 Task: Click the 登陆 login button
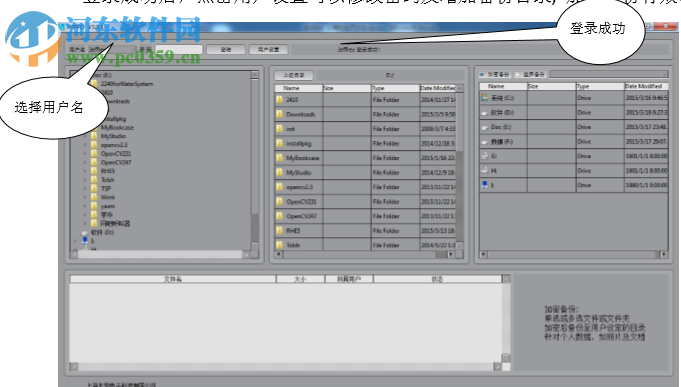click(225, 50)
